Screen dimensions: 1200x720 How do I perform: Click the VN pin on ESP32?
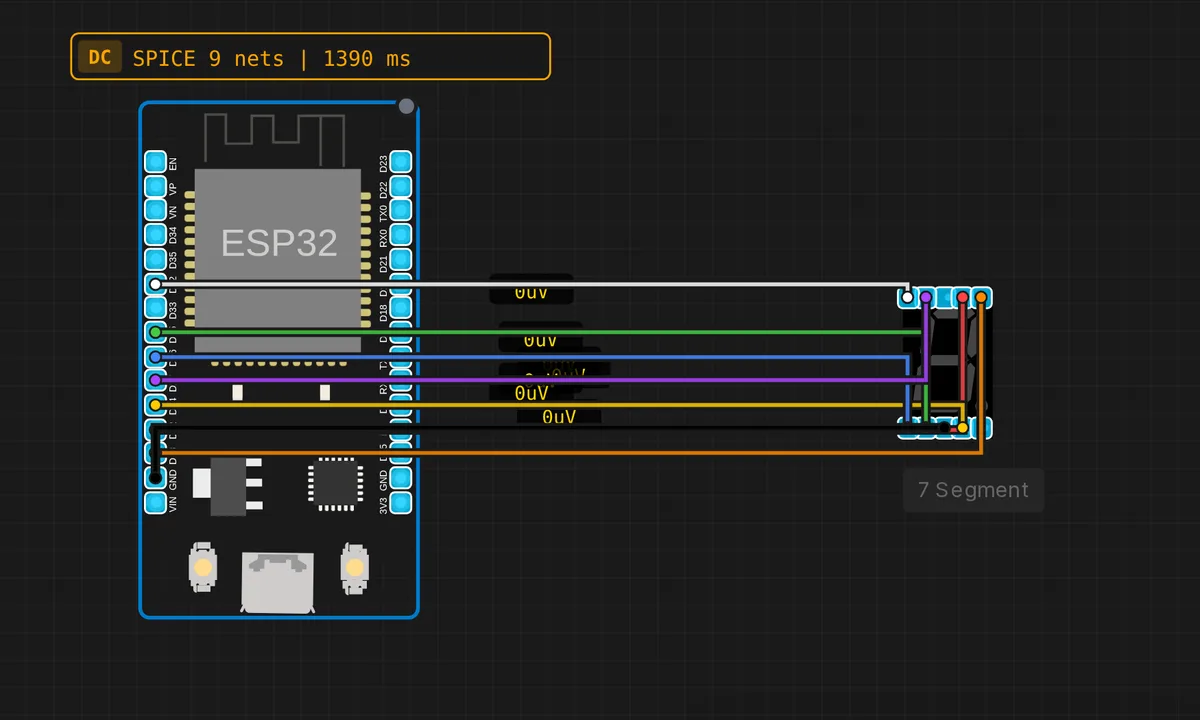tap(155, 210)
